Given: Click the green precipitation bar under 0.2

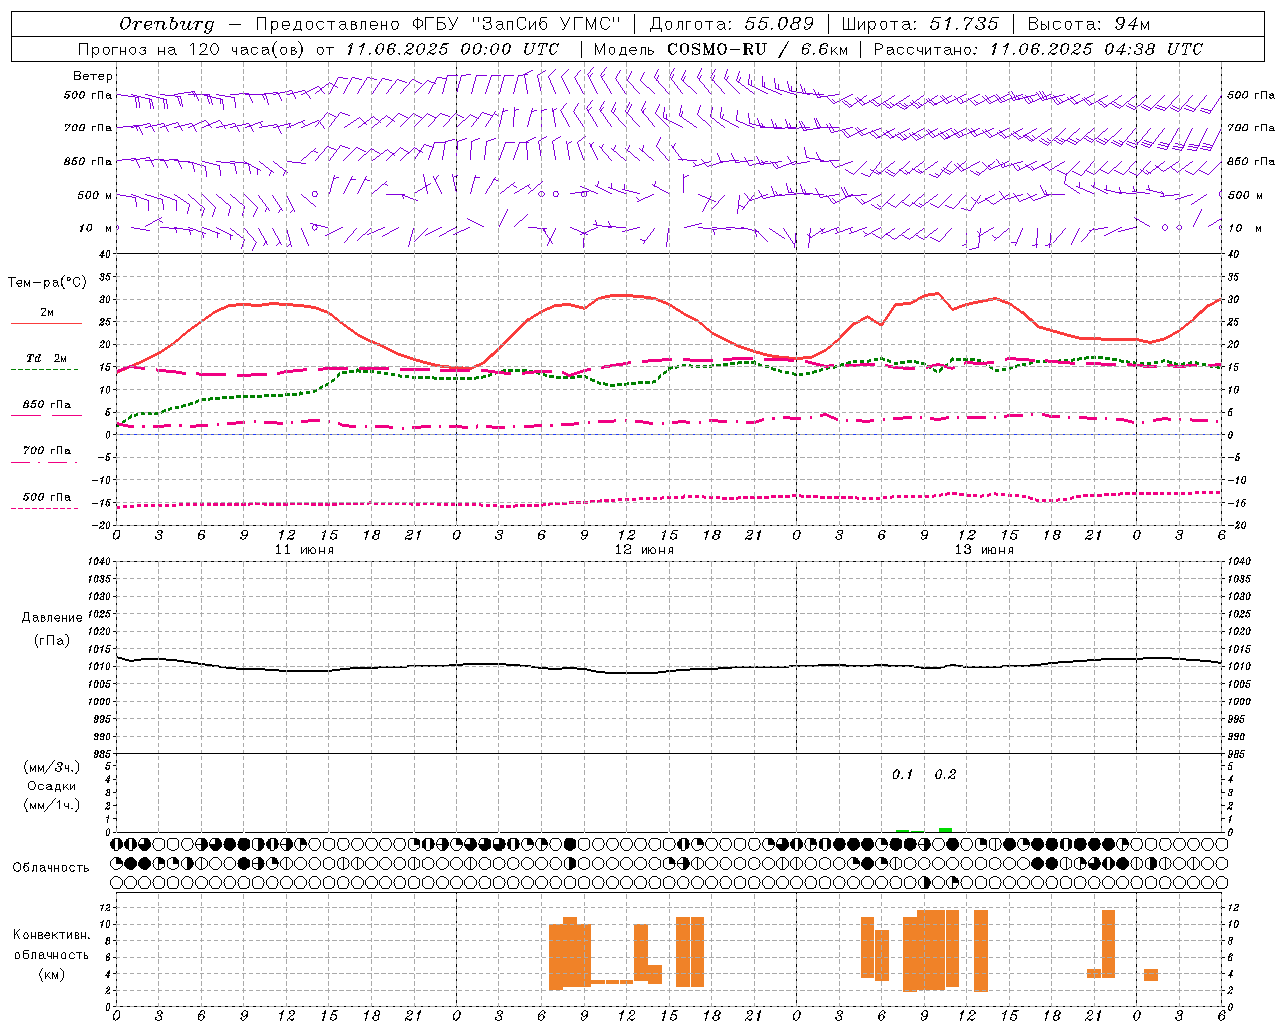Looking at the screenshot, I should 945,830.
